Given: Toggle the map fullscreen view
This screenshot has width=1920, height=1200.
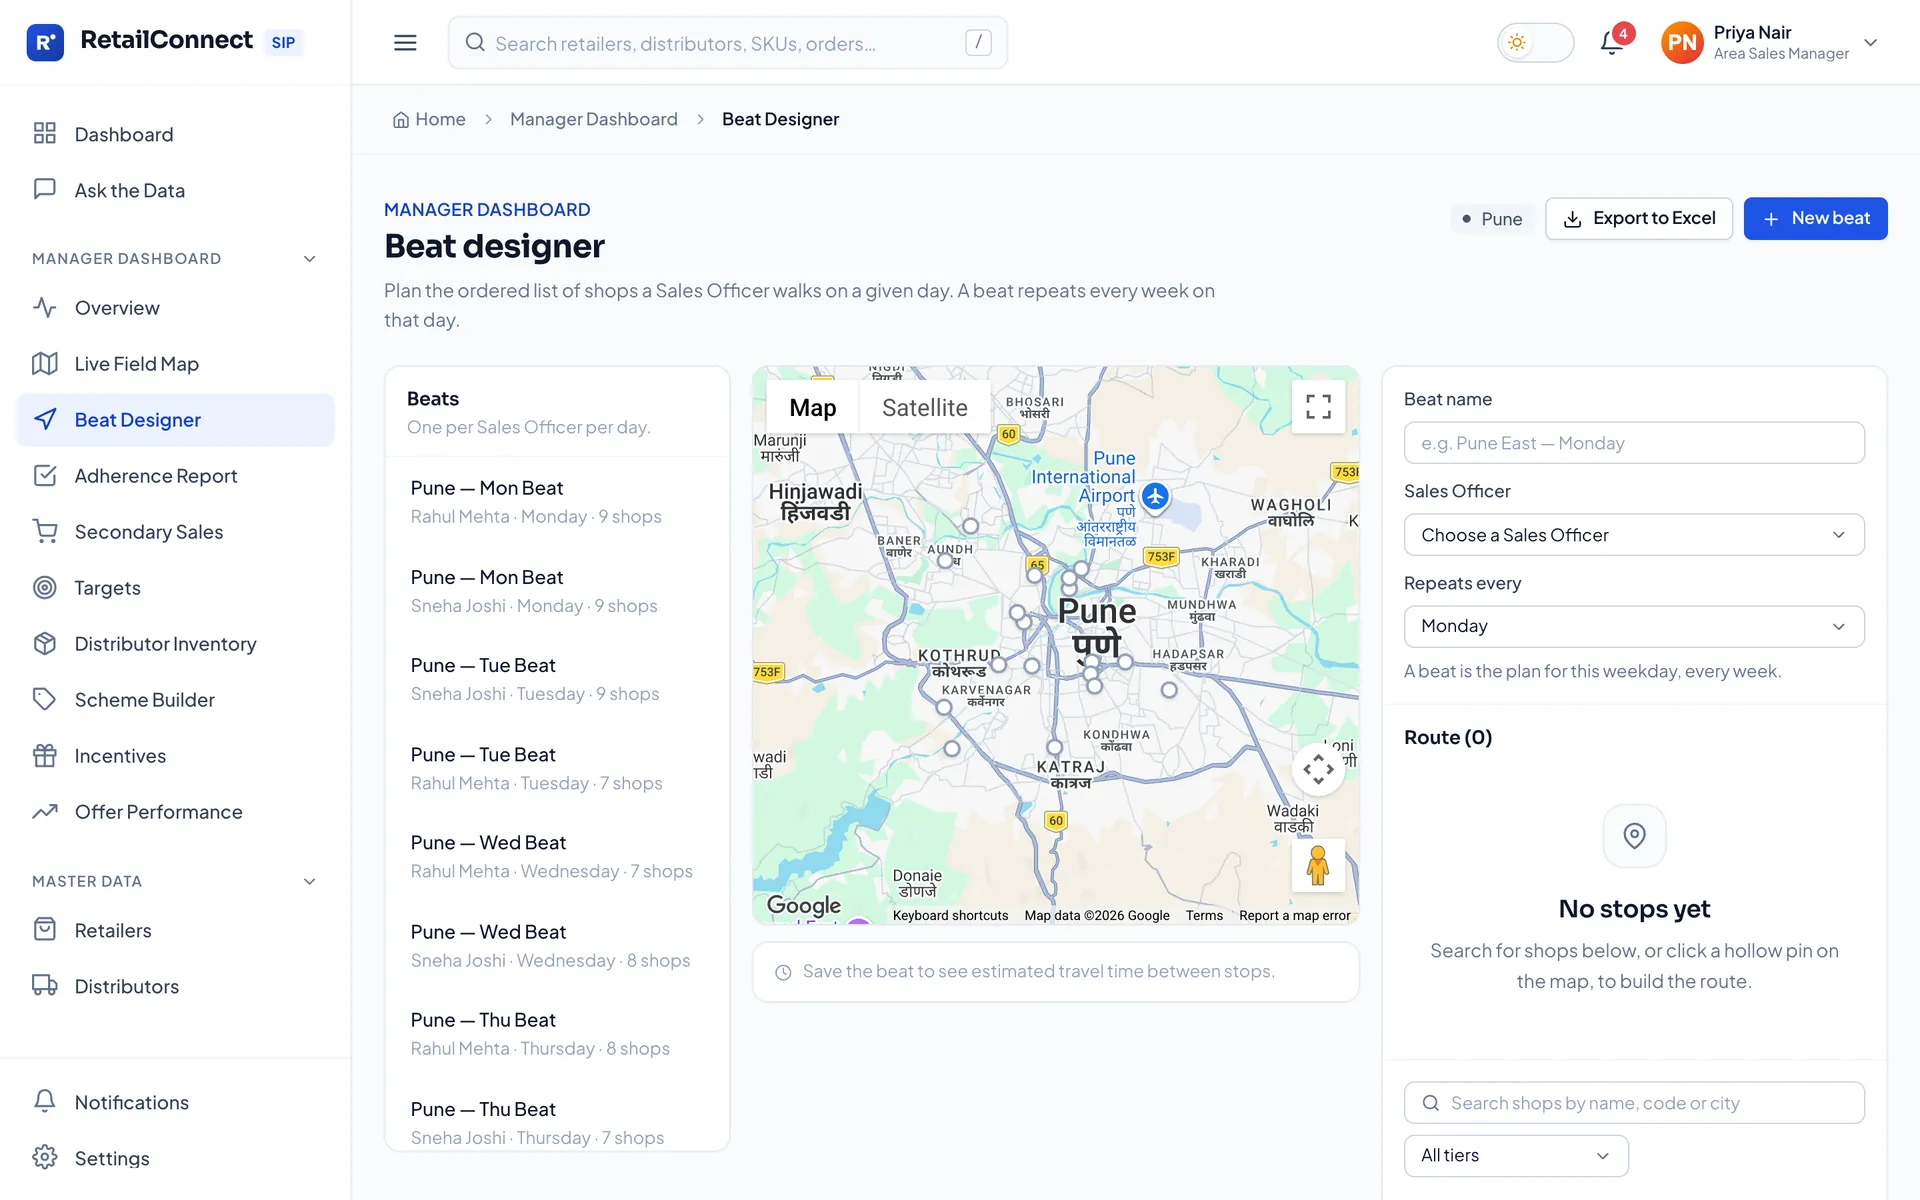Looking at the screenshot, I should [1318, 407].
